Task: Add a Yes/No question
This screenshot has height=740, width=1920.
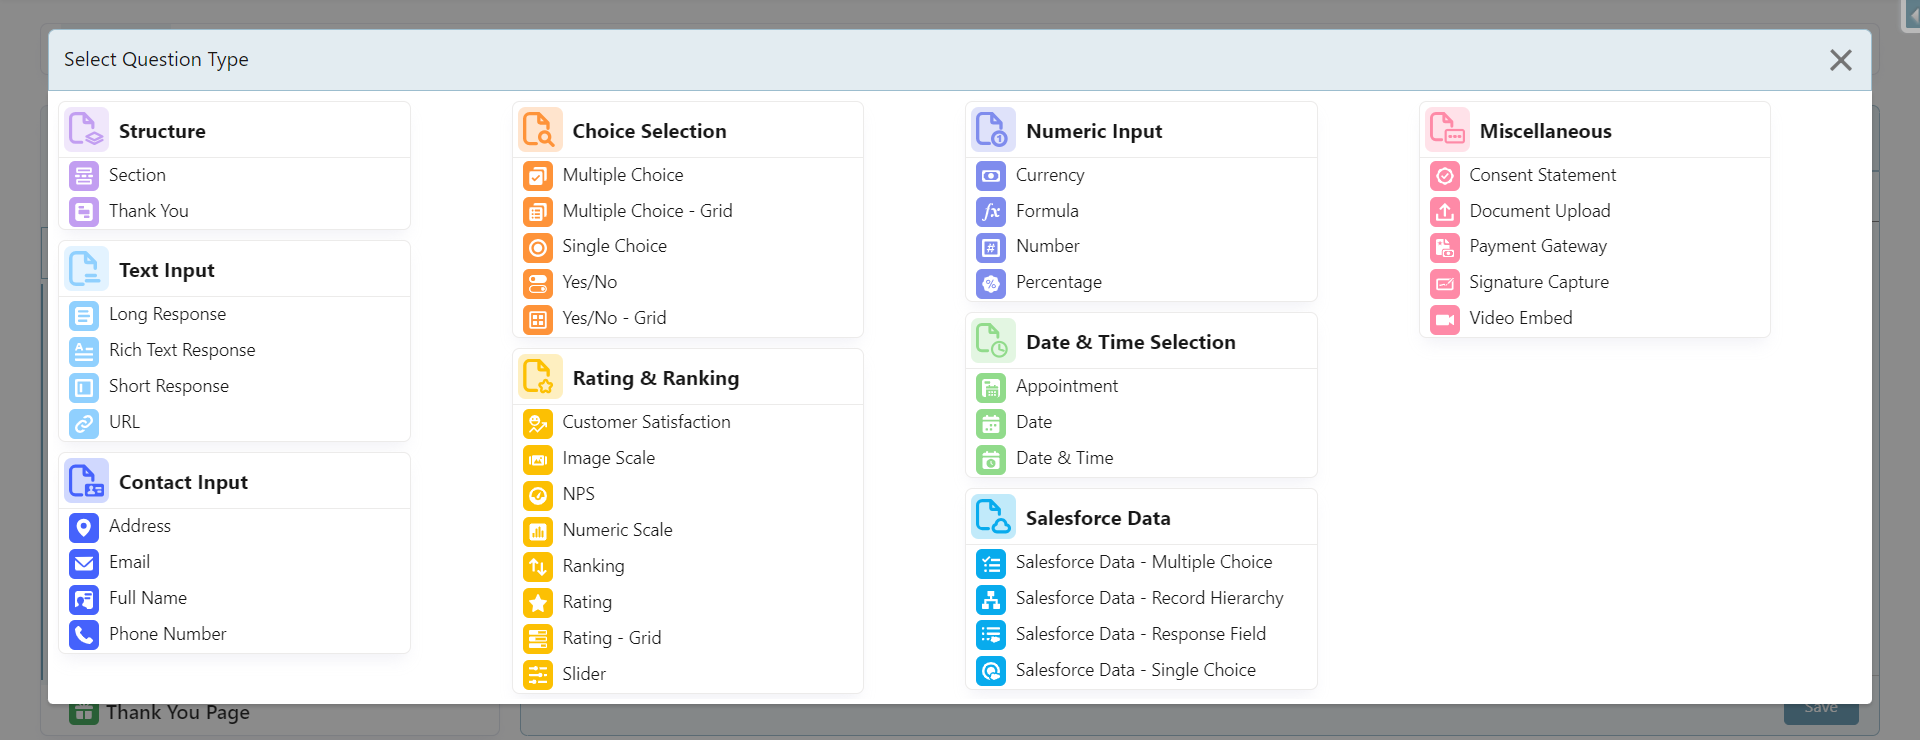Action: click(589, 282)
